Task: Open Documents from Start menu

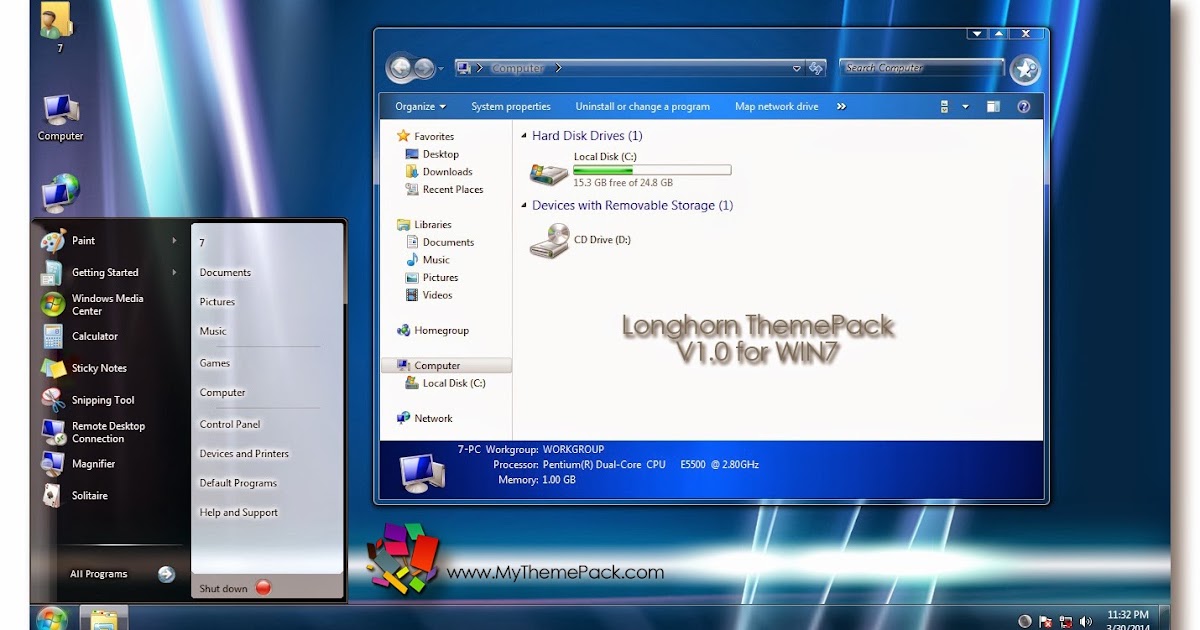Action: click(225, 272)
